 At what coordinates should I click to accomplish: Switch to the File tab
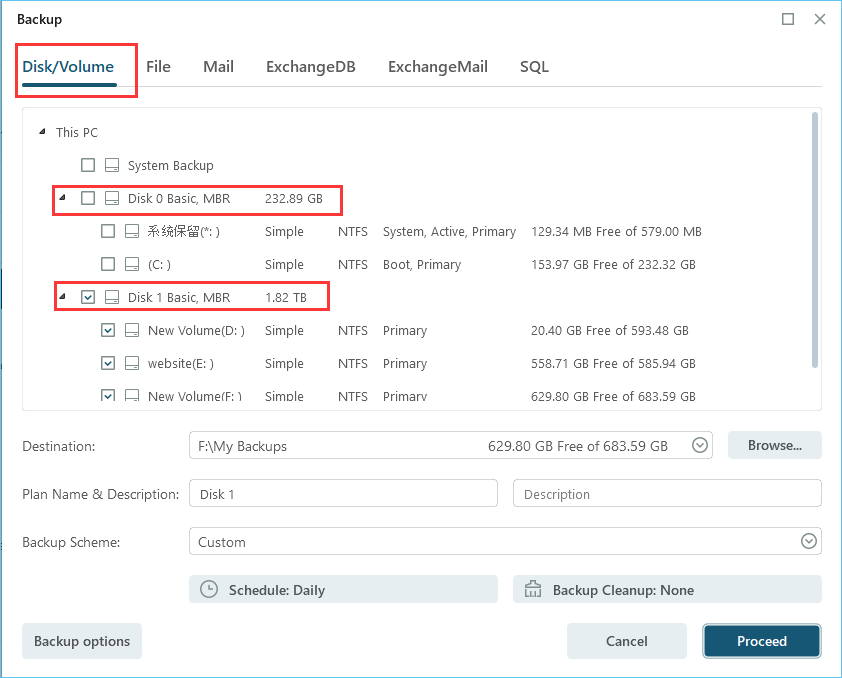pyautogui.click(x=158, y=67)
